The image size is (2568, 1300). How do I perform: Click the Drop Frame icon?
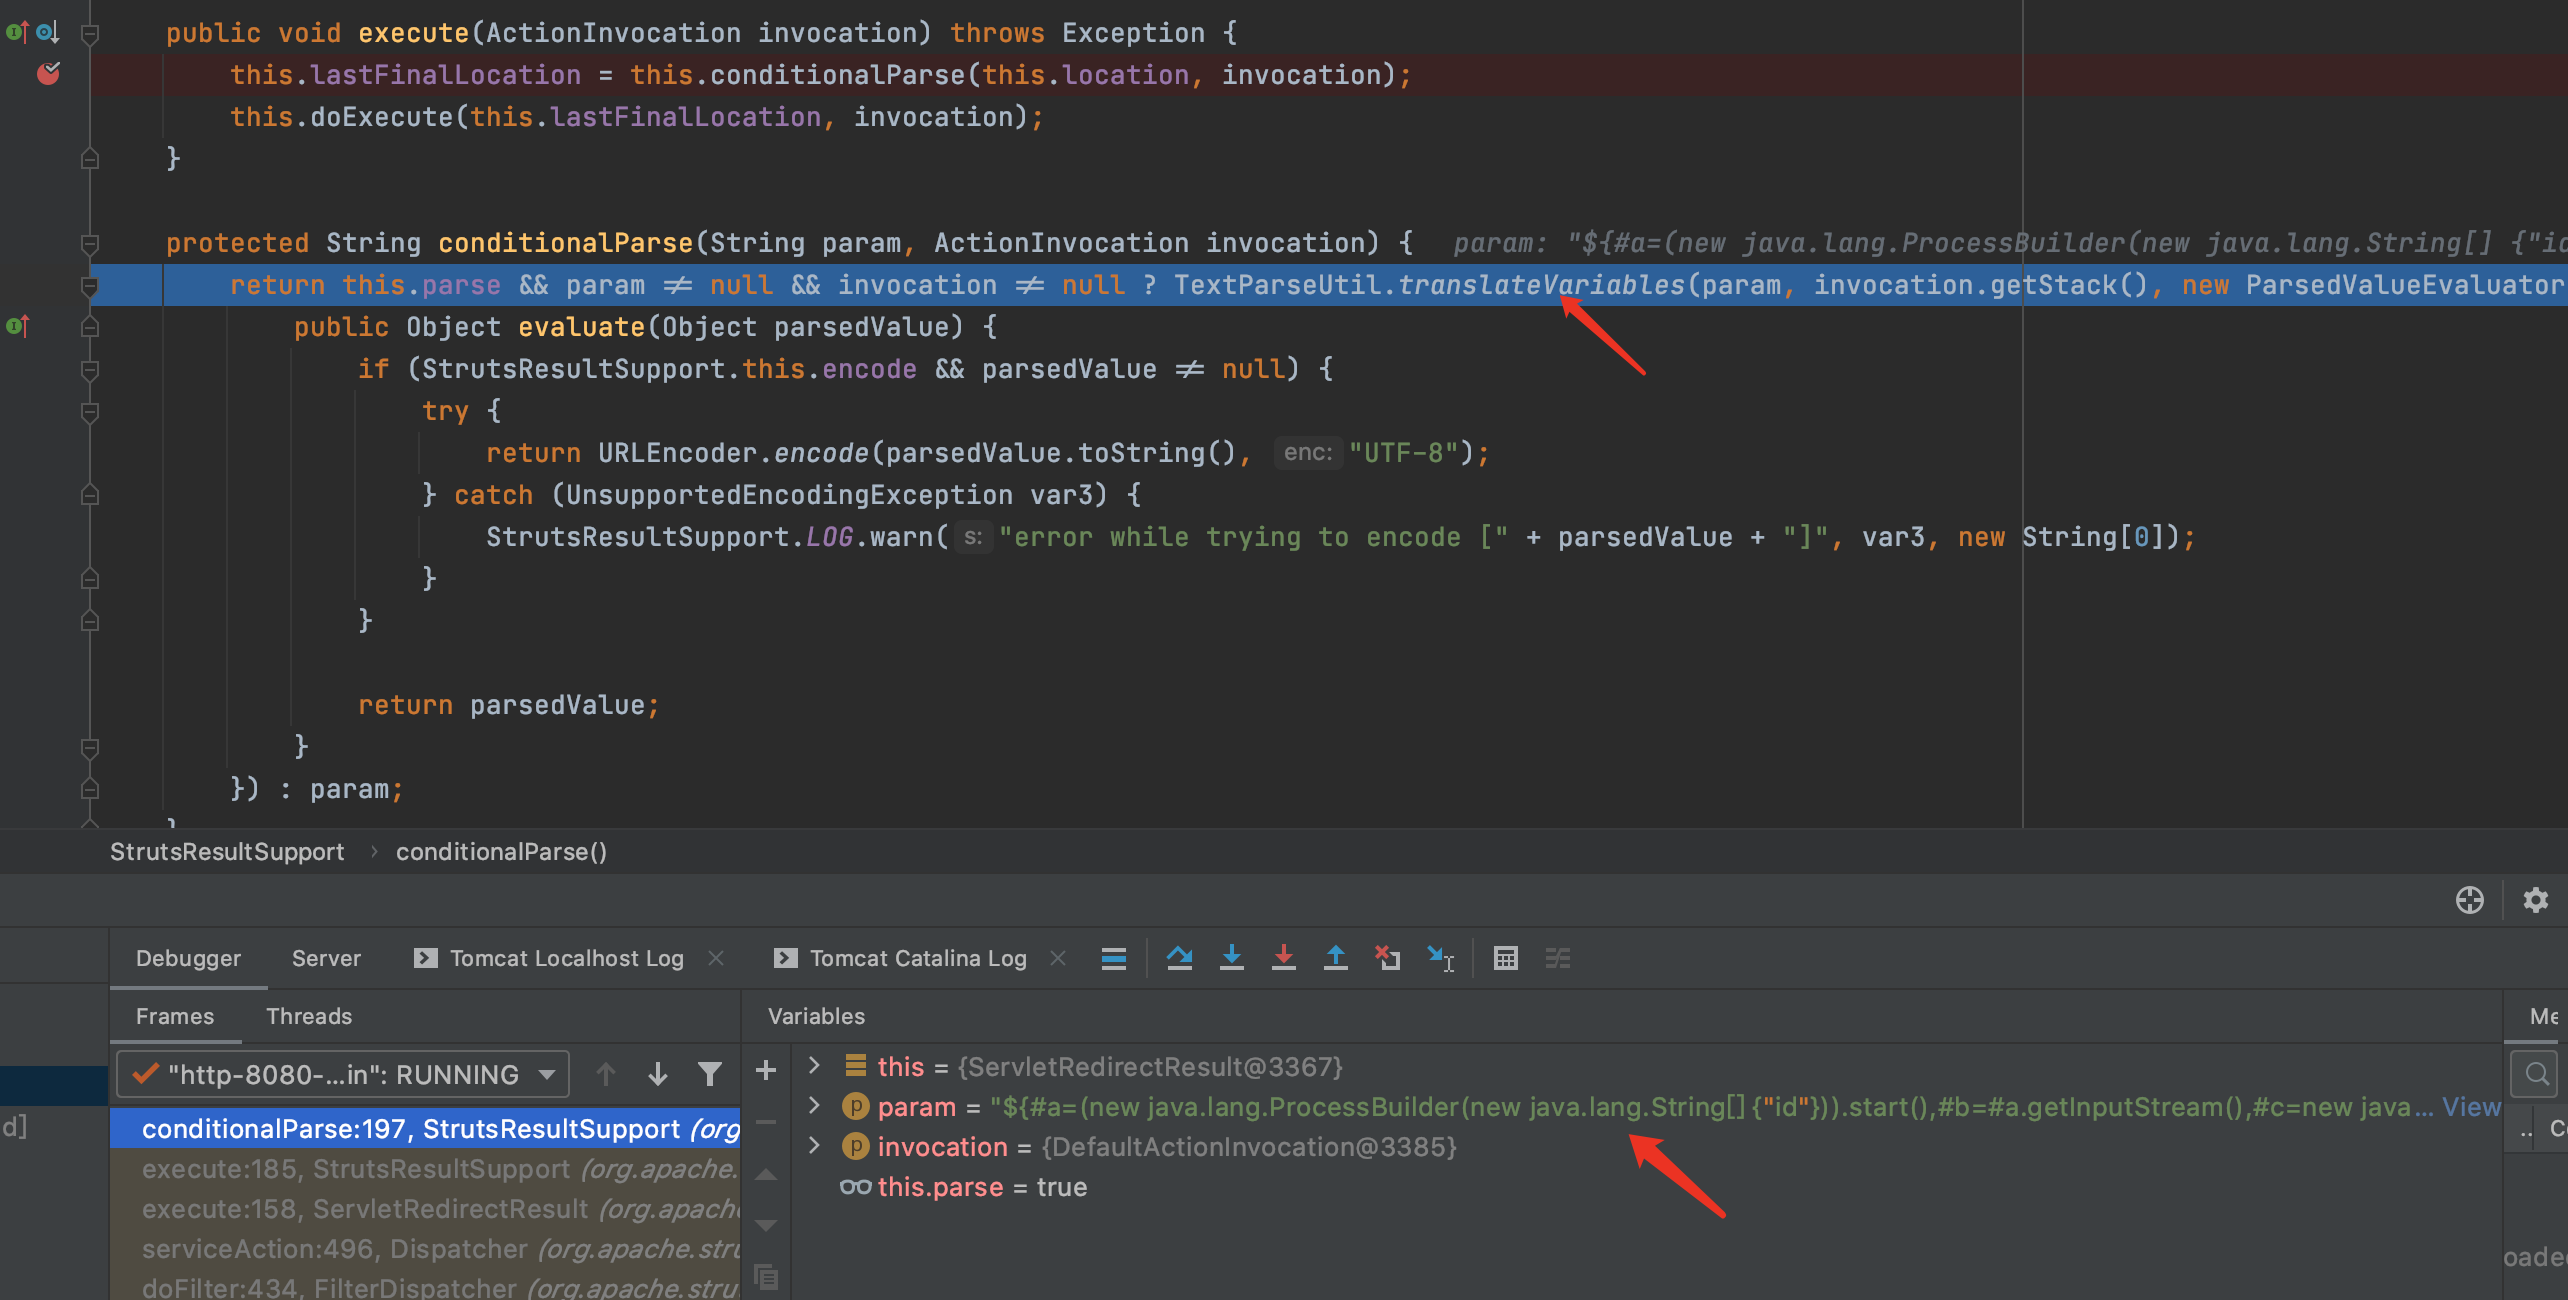pos(1387,958)
